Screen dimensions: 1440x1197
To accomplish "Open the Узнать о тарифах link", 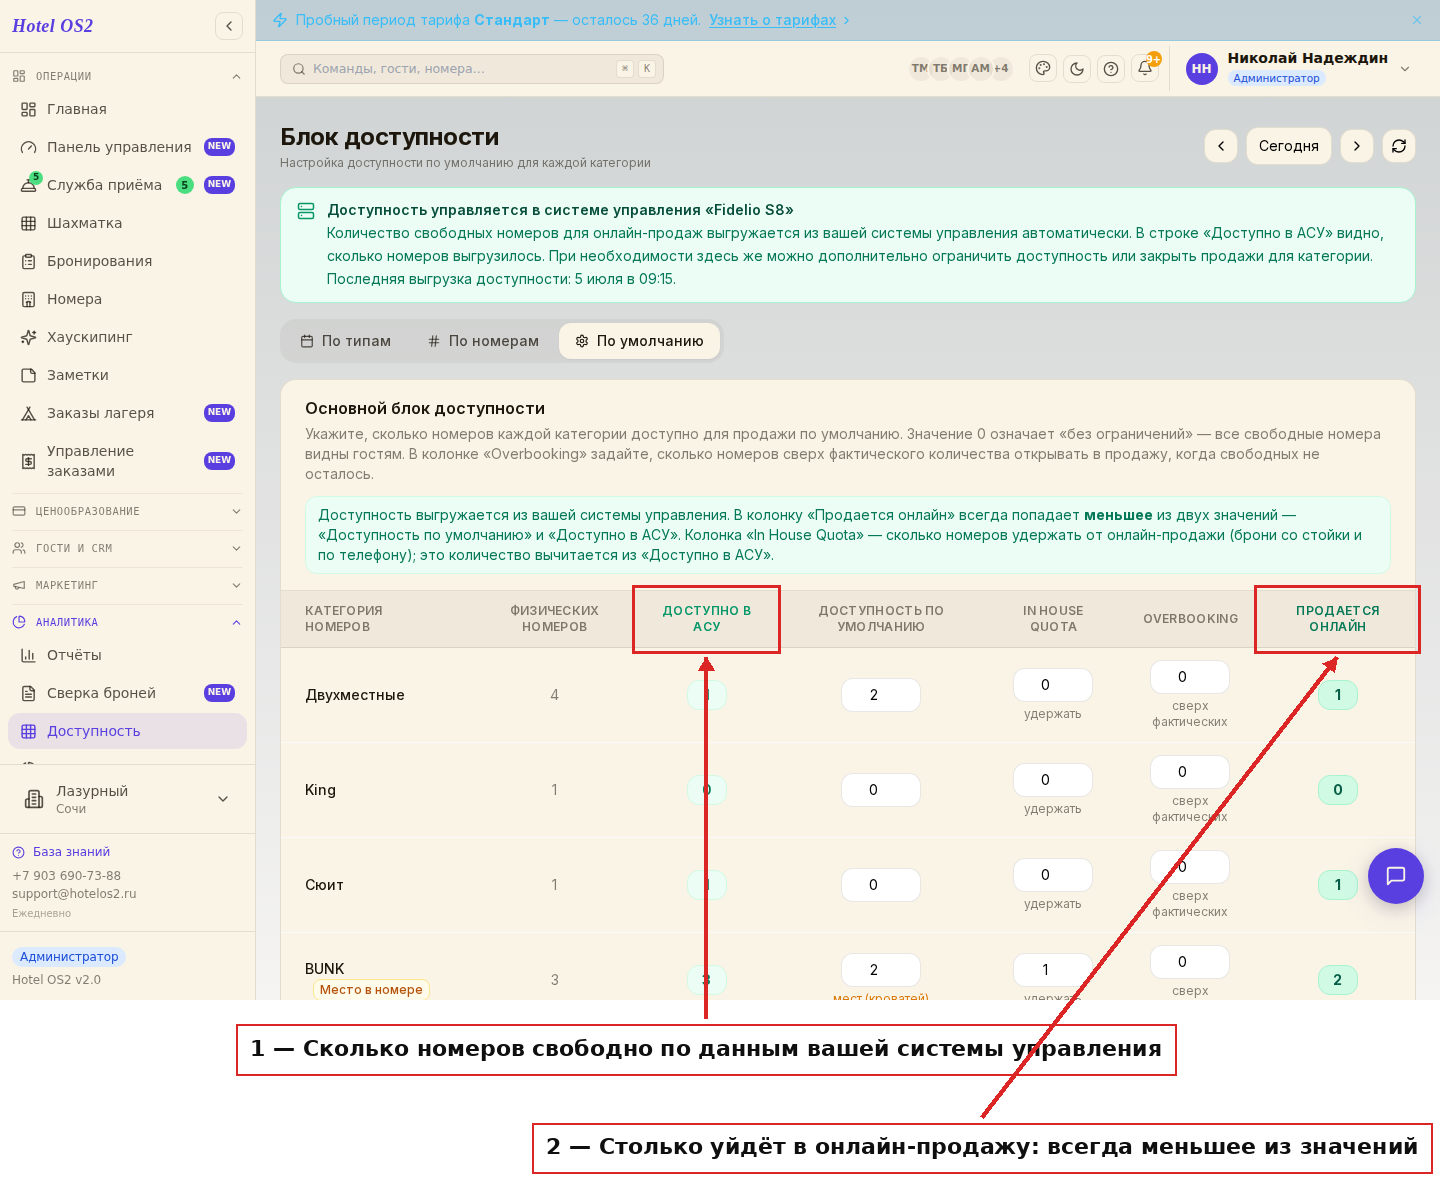I will point(772,20).
